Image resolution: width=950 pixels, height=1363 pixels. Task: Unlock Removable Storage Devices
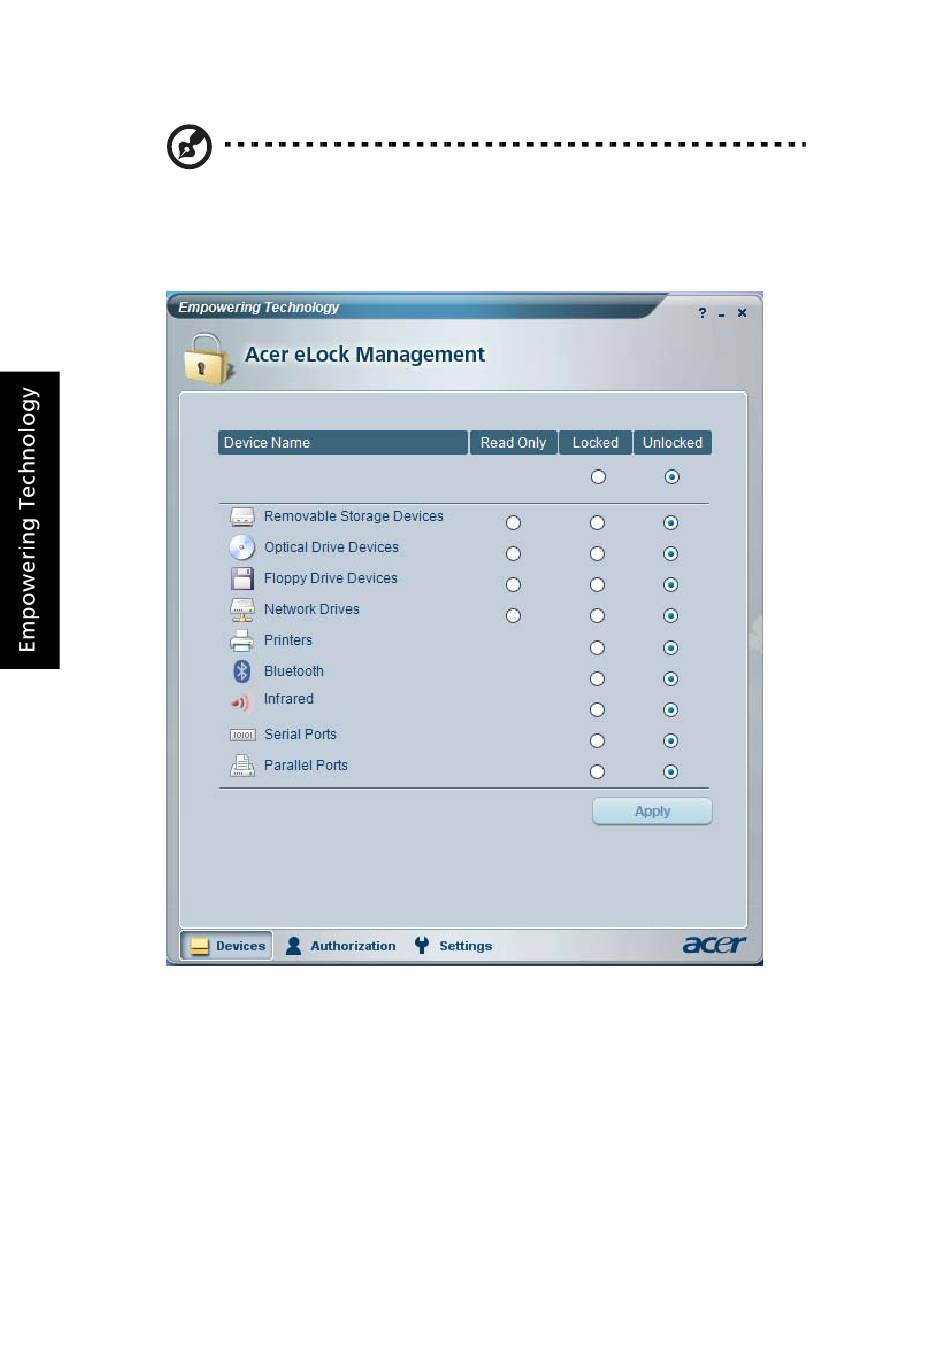click(x=671, y=523)
